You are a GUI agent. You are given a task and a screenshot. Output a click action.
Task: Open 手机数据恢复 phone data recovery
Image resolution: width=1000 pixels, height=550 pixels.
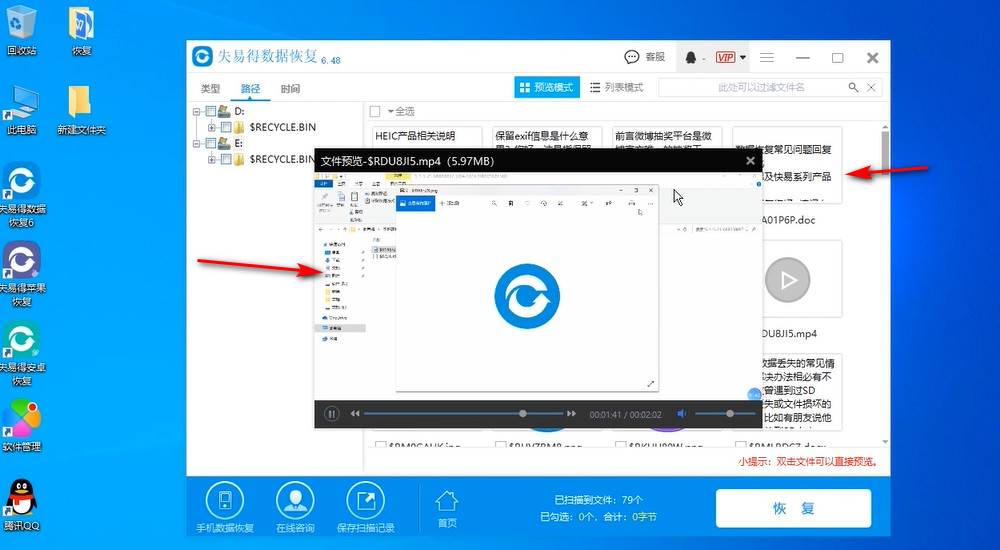(x=224, y=508)
